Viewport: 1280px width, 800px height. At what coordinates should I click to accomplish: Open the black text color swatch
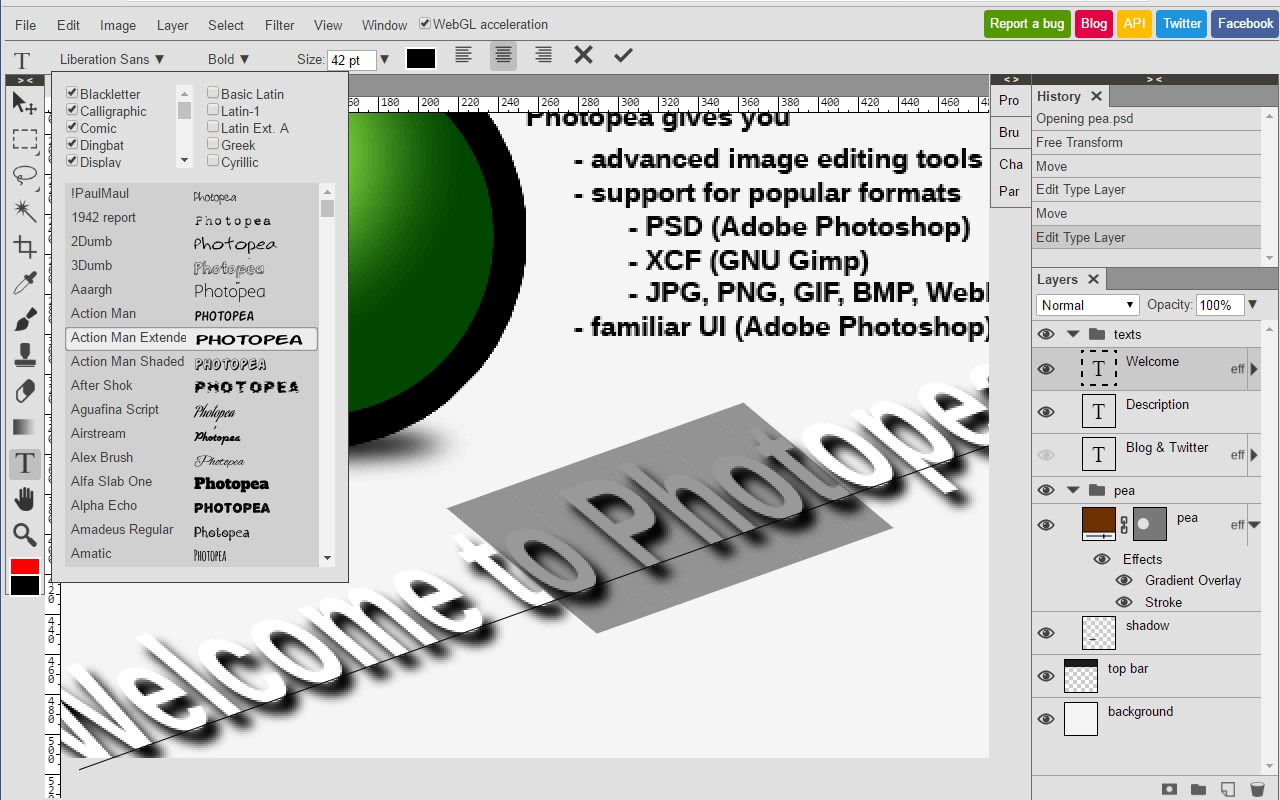(x=421, y=59)
